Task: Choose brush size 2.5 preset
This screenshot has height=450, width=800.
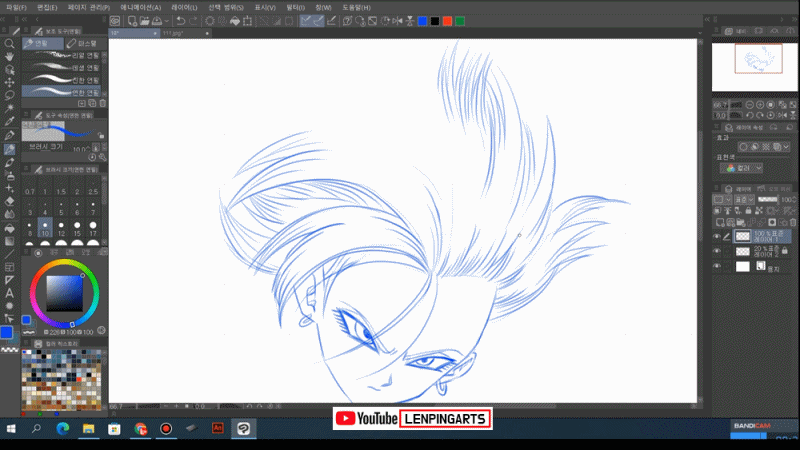Action: pyautogui.click(x=93, y=187)
